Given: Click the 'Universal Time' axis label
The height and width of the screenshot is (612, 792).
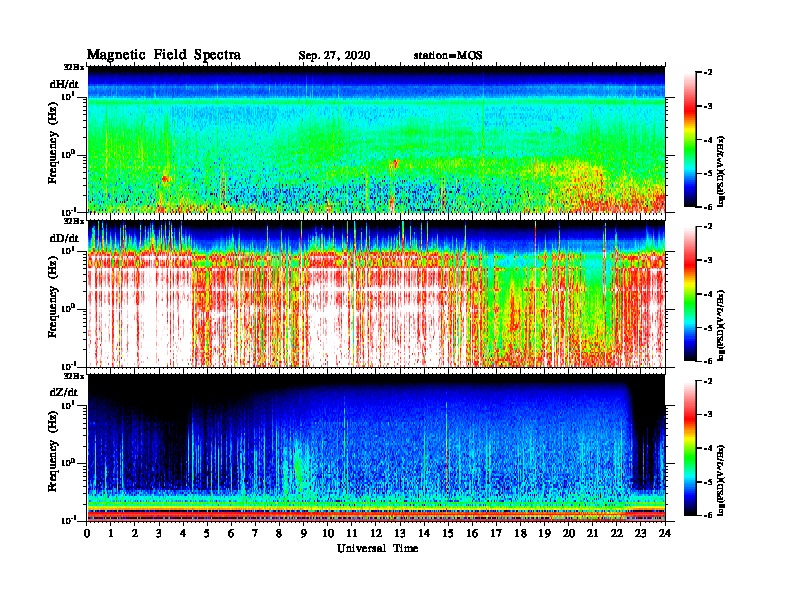Looking at the screenshot, I should (x=377, y=548).
